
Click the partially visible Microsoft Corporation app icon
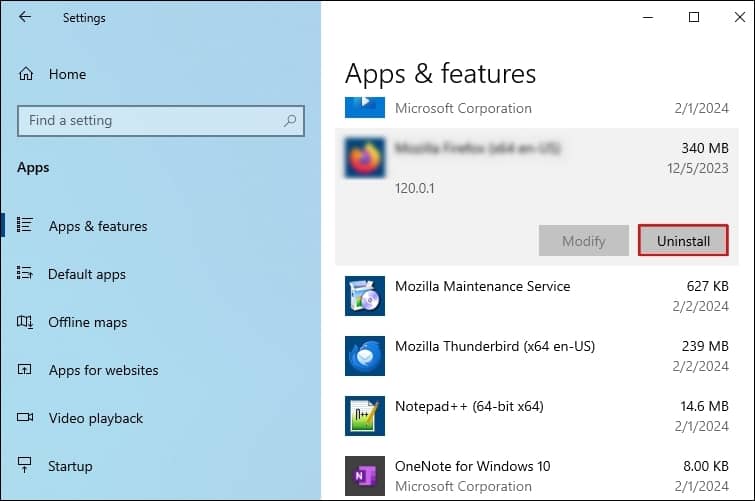point(365,107)
